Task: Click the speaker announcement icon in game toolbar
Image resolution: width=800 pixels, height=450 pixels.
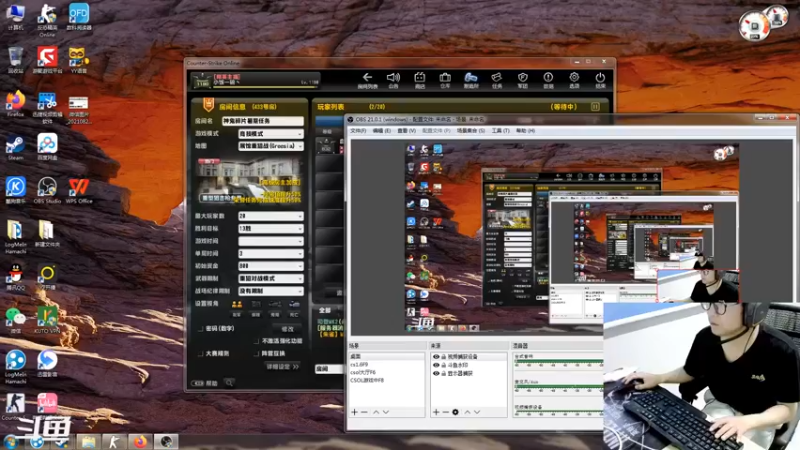Action: [x=393, y=78]
